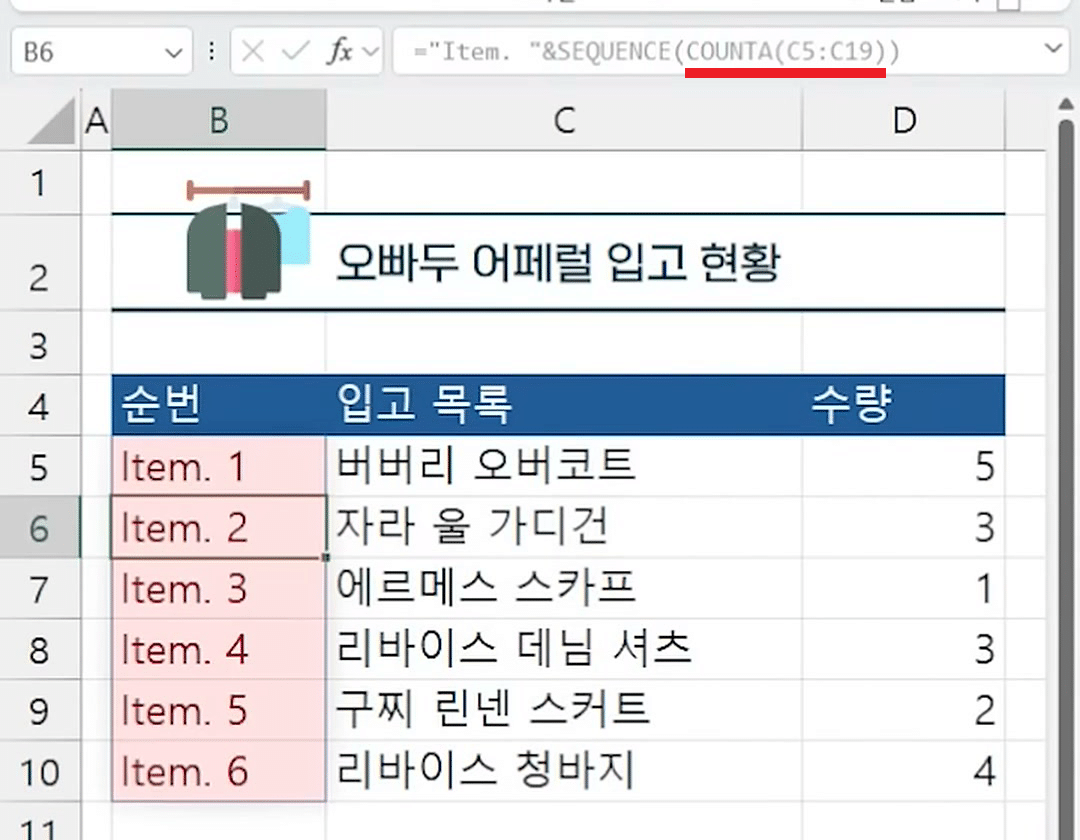Select row 6 header
Screen dimensions: 1080x840
[x=40, y=527]
